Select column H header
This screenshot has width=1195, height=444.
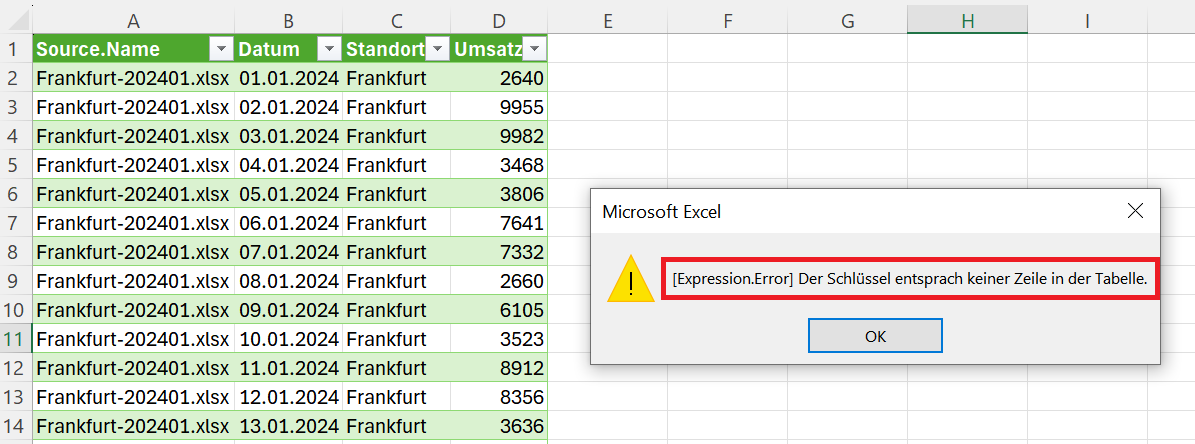[x=967, y=22]
